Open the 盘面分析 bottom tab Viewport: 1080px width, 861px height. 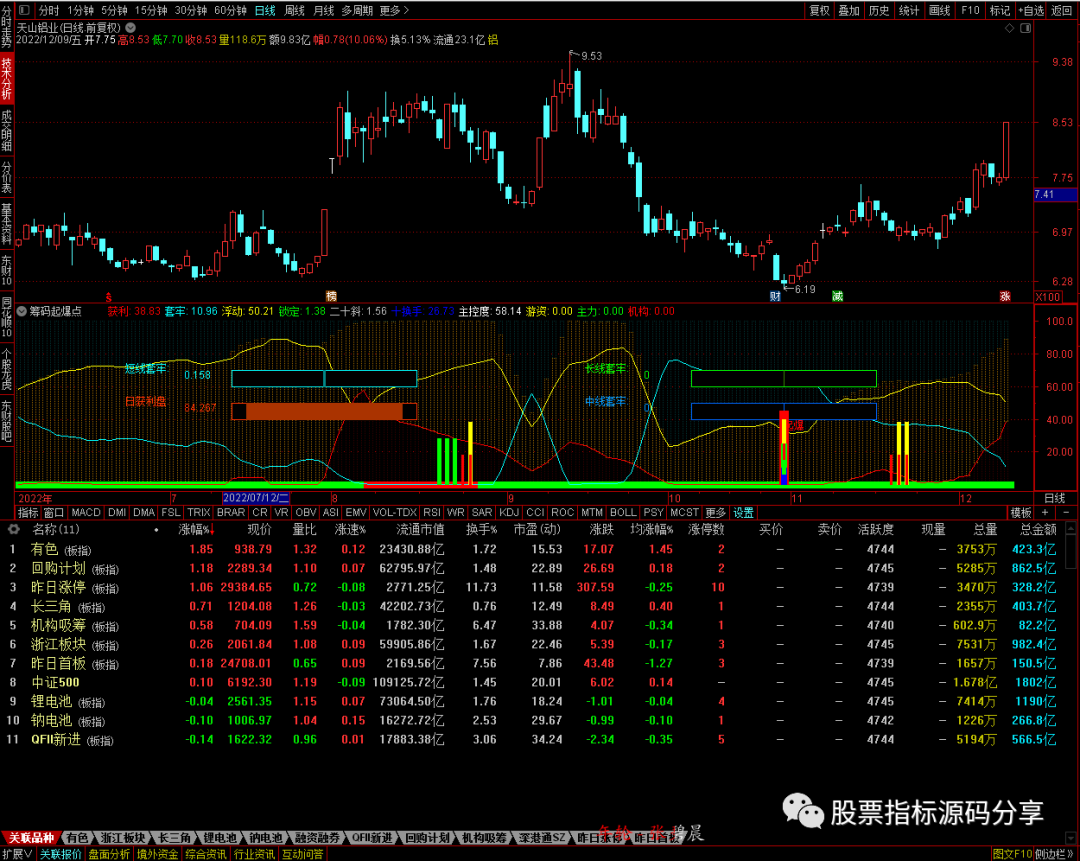[109, 854]
